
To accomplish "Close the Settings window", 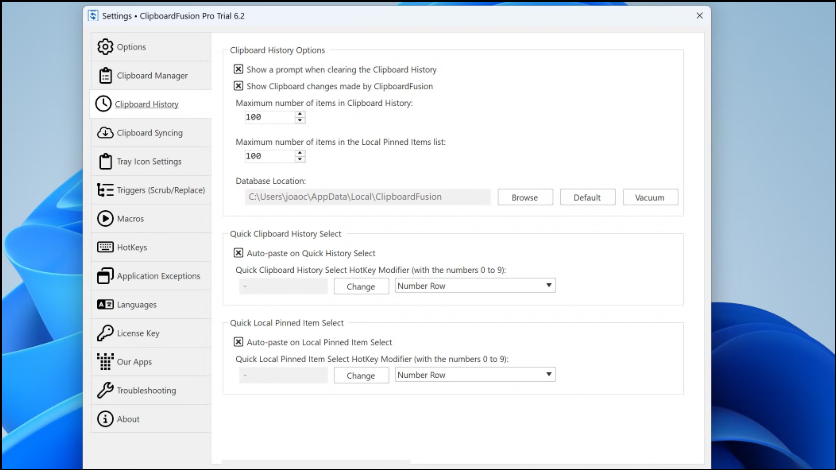I will [699, 15].
